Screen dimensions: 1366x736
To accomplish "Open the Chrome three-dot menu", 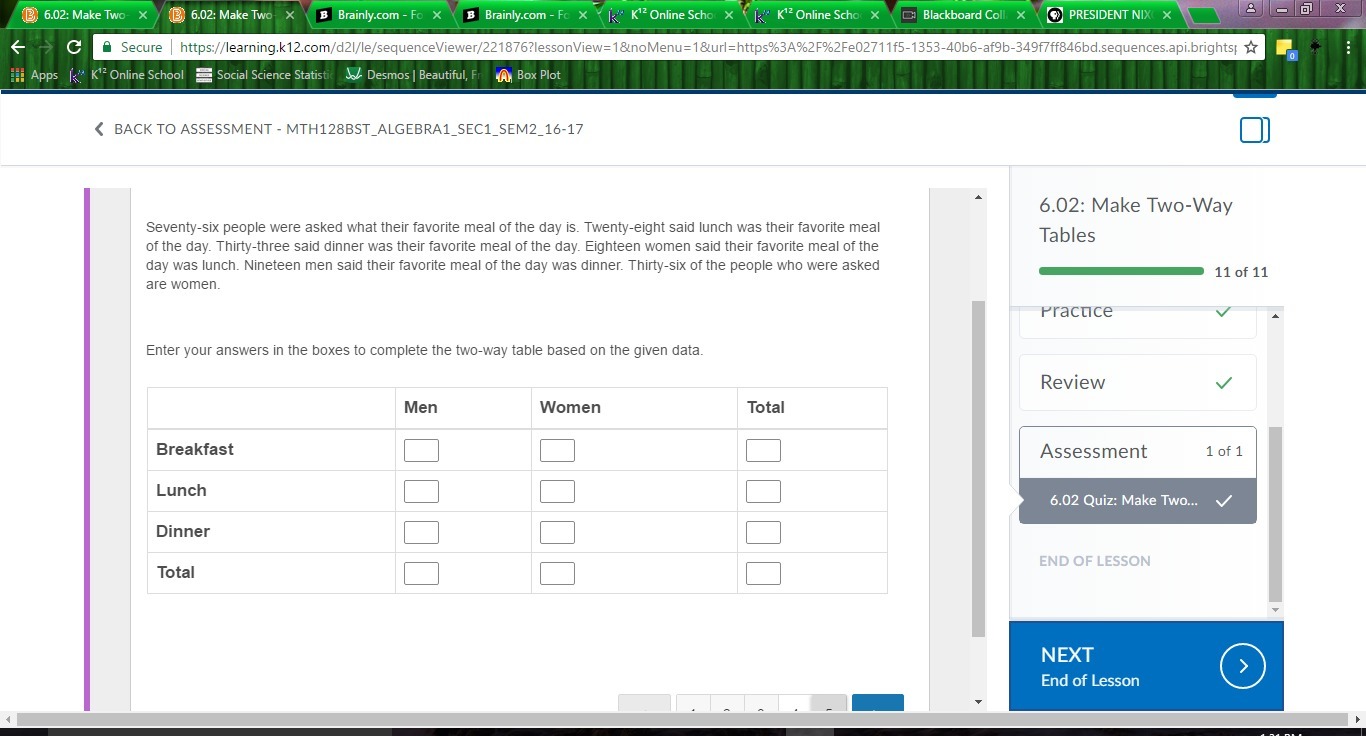I will coord(1349,47).
